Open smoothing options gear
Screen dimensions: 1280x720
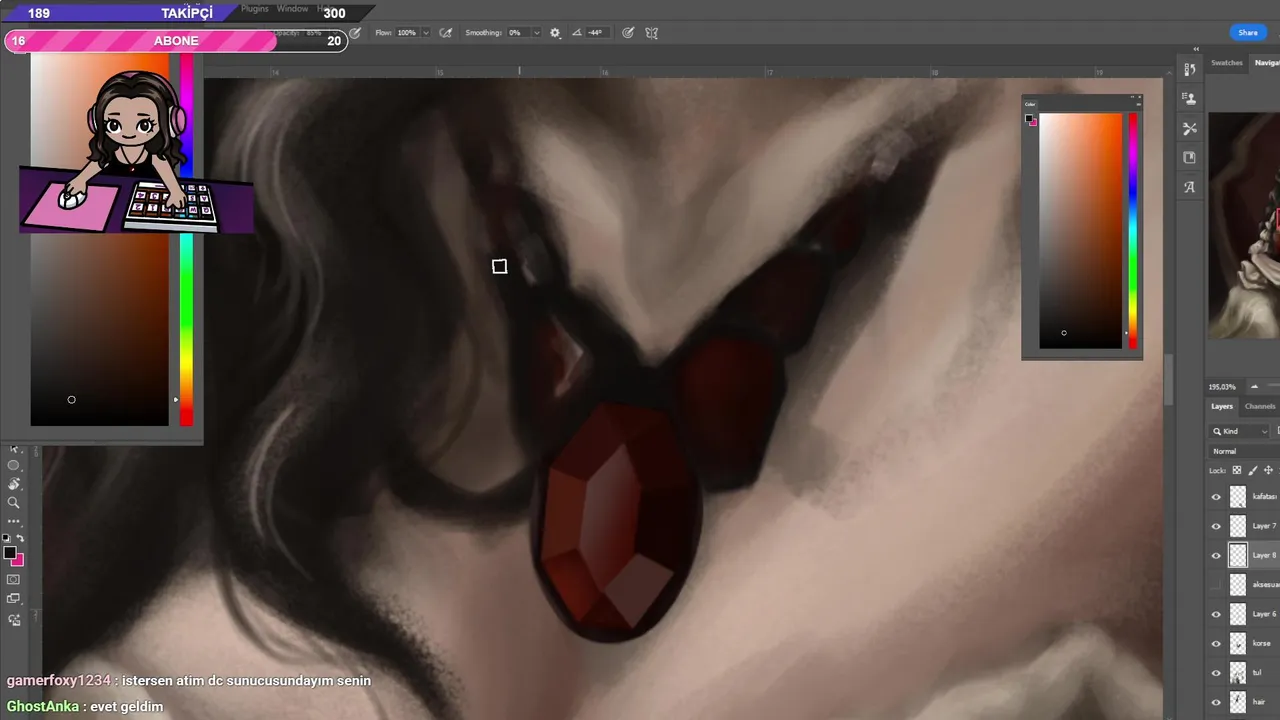point(555,33)
